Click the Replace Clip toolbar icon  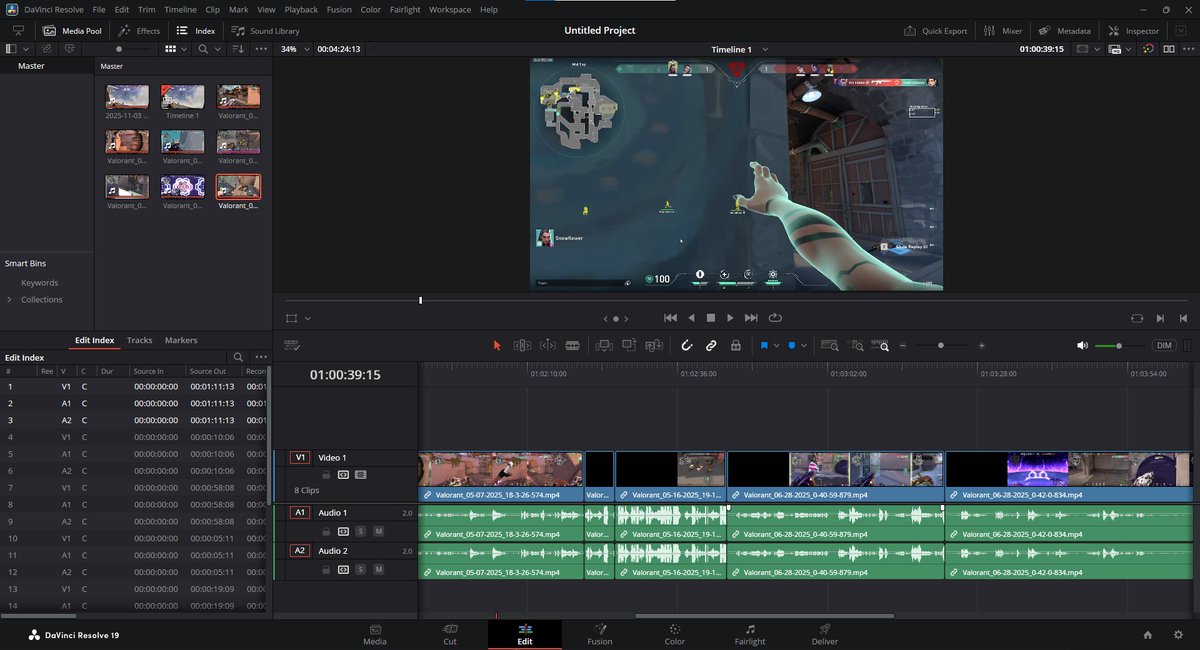[654, 345]
